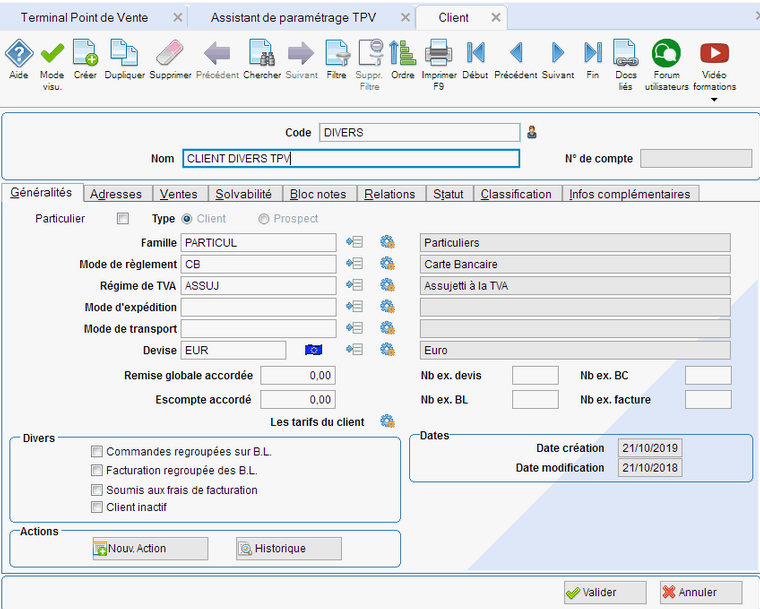The image size is (760, 609).
Task: Open the Bloc notes tab
Action: 318,194
